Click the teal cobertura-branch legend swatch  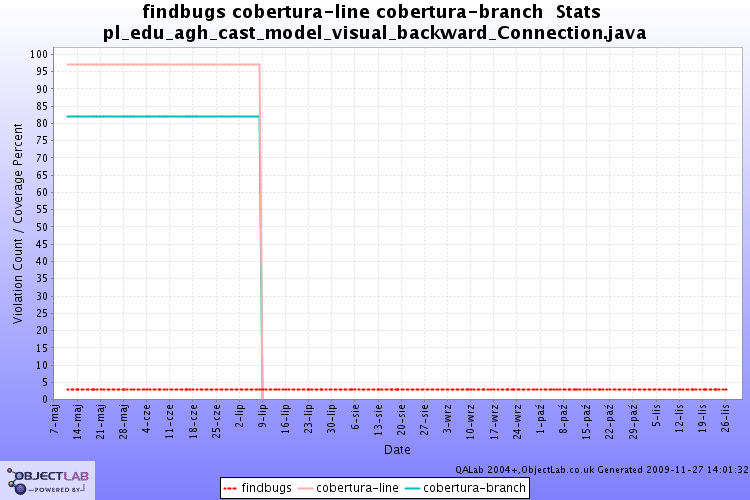pos(412,489)
